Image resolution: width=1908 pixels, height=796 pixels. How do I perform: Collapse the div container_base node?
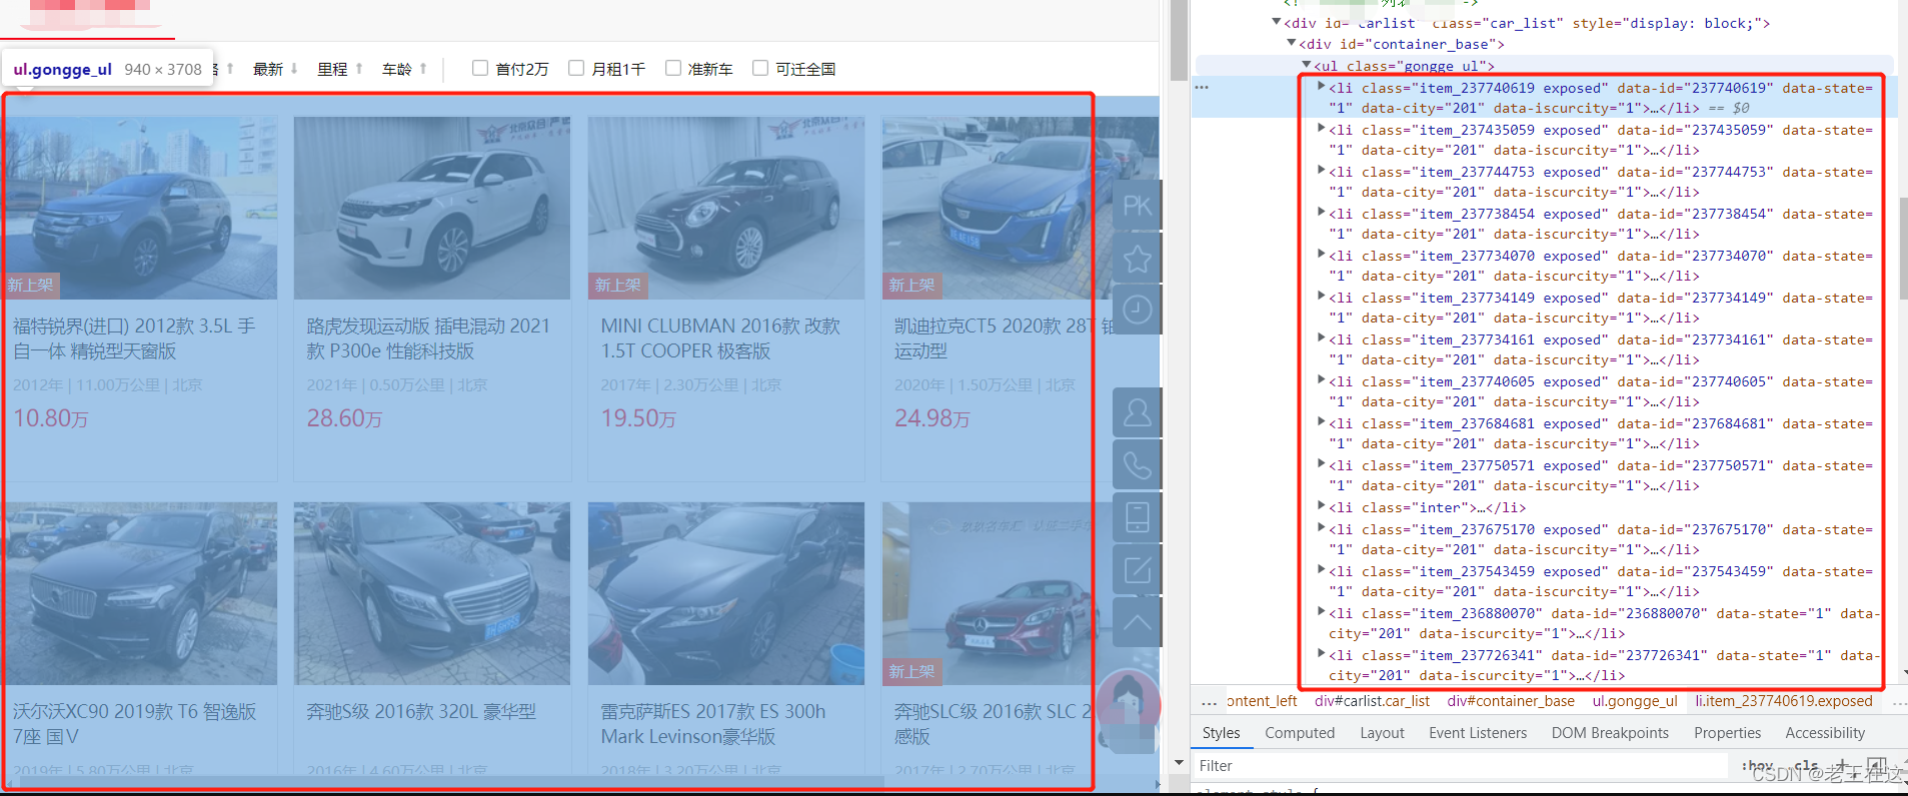coord(1291,43)
